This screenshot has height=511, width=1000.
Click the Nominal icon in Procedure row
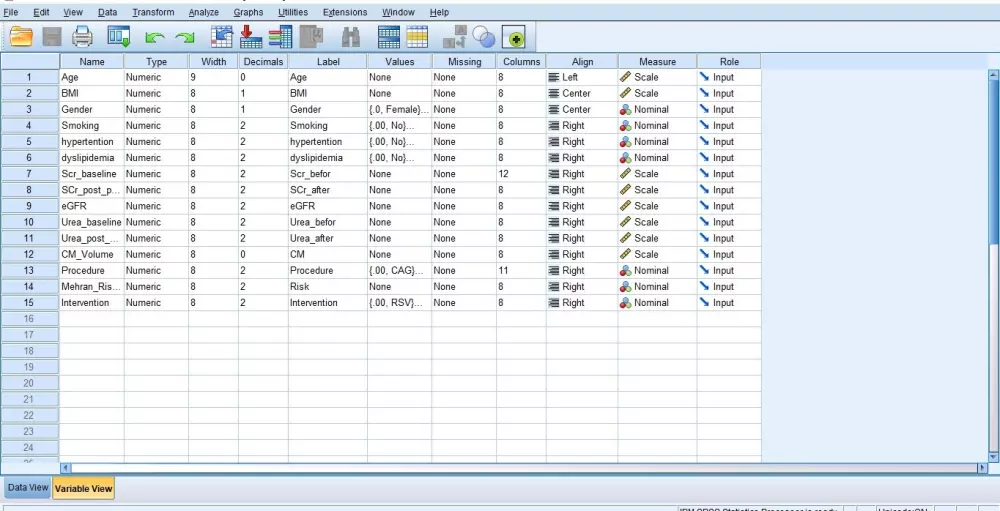(626, 270)
